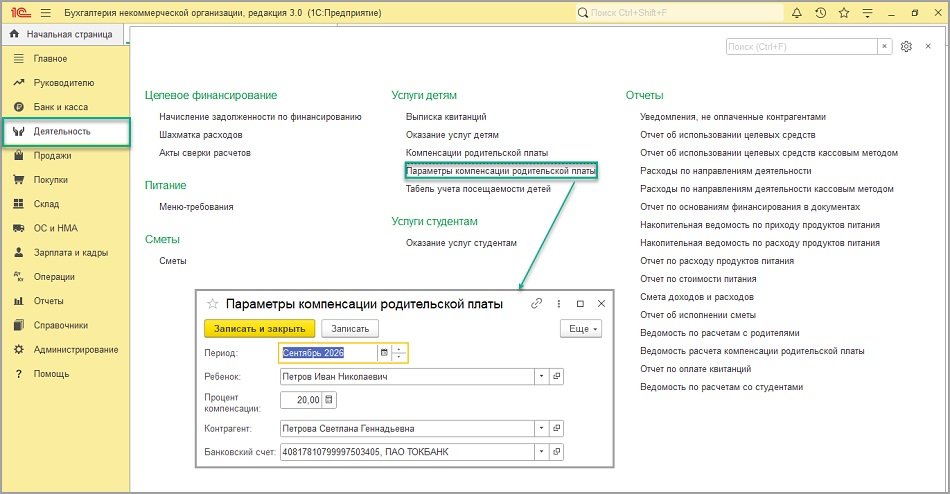
Task: Open the function panel settings gear
Action: click(906, 47)
